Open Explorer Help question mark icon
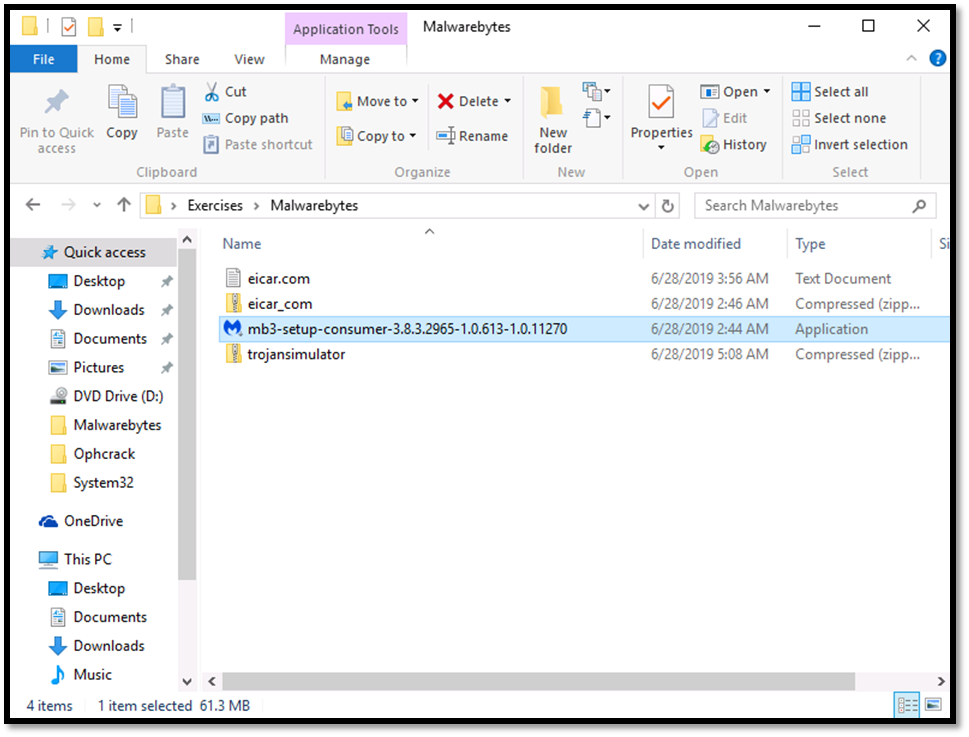Viewport: 969px width, 737px height. (937, 58)
